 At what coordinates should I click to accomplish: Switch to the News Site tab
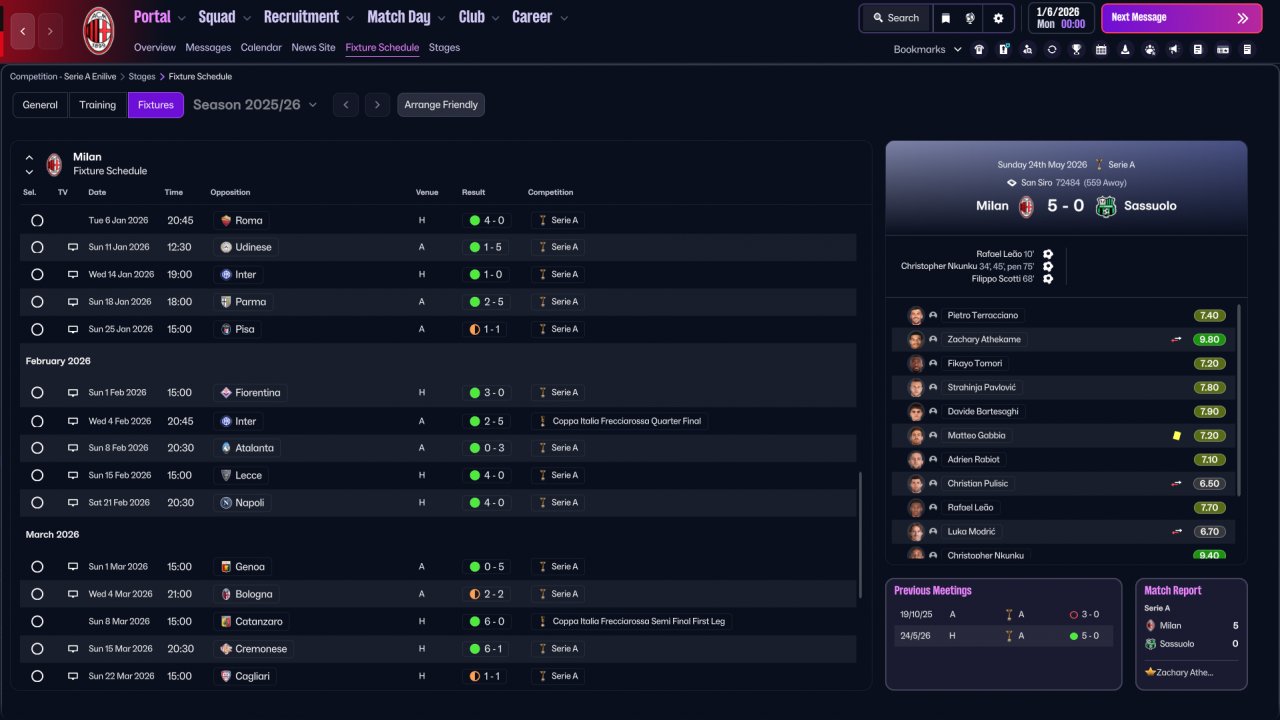click(313, 47)
